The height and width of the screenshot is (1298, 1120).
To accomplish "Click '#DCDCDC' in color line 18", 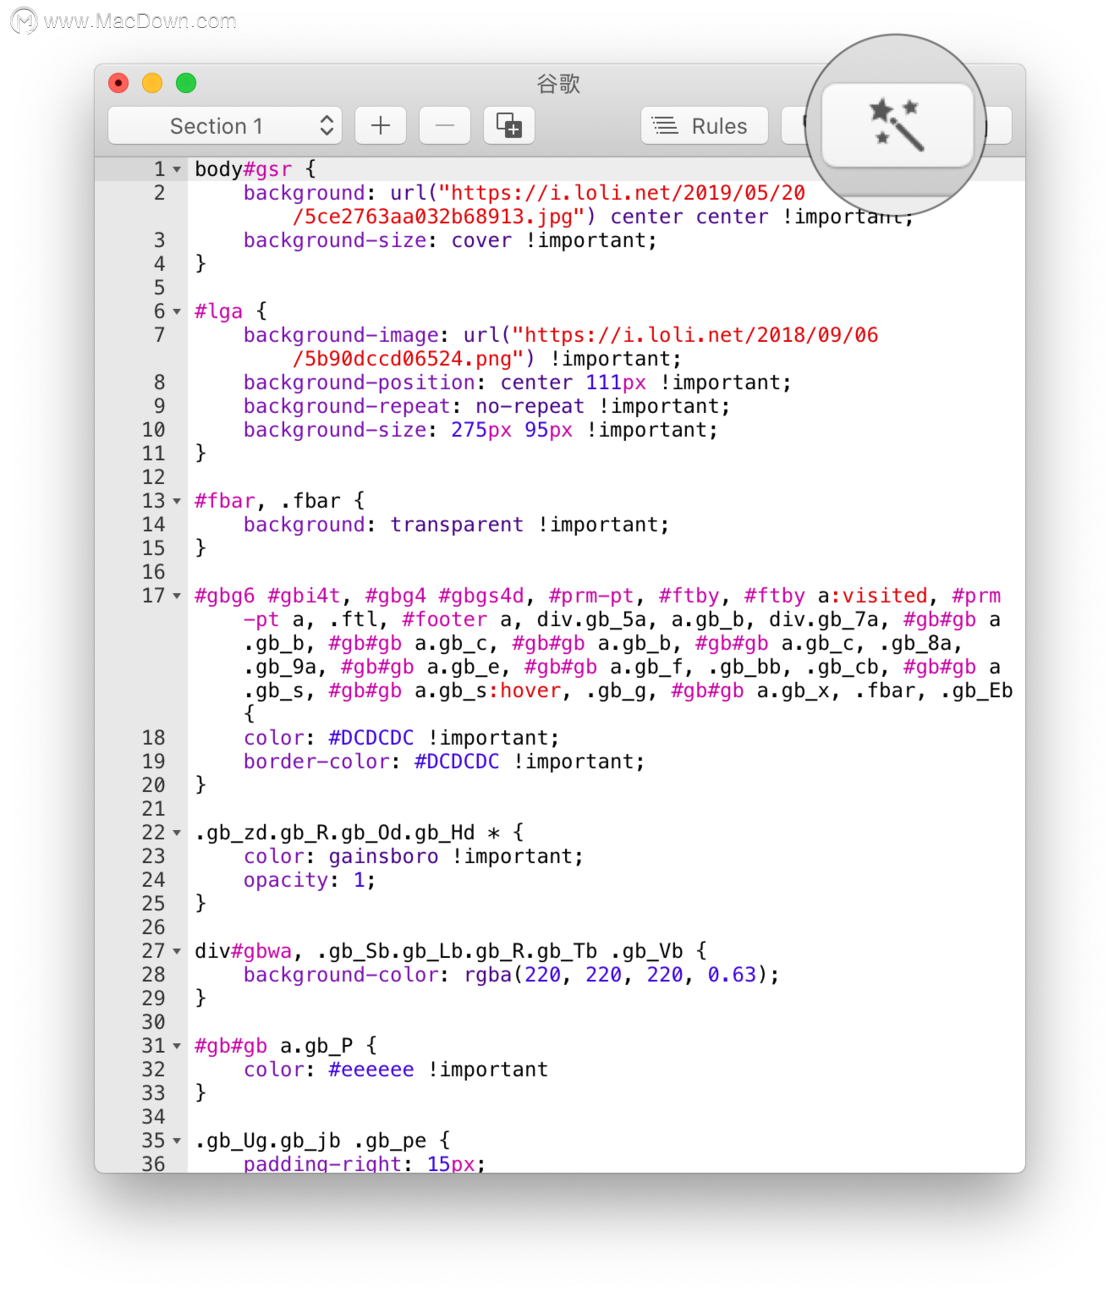I will point(371,738).
